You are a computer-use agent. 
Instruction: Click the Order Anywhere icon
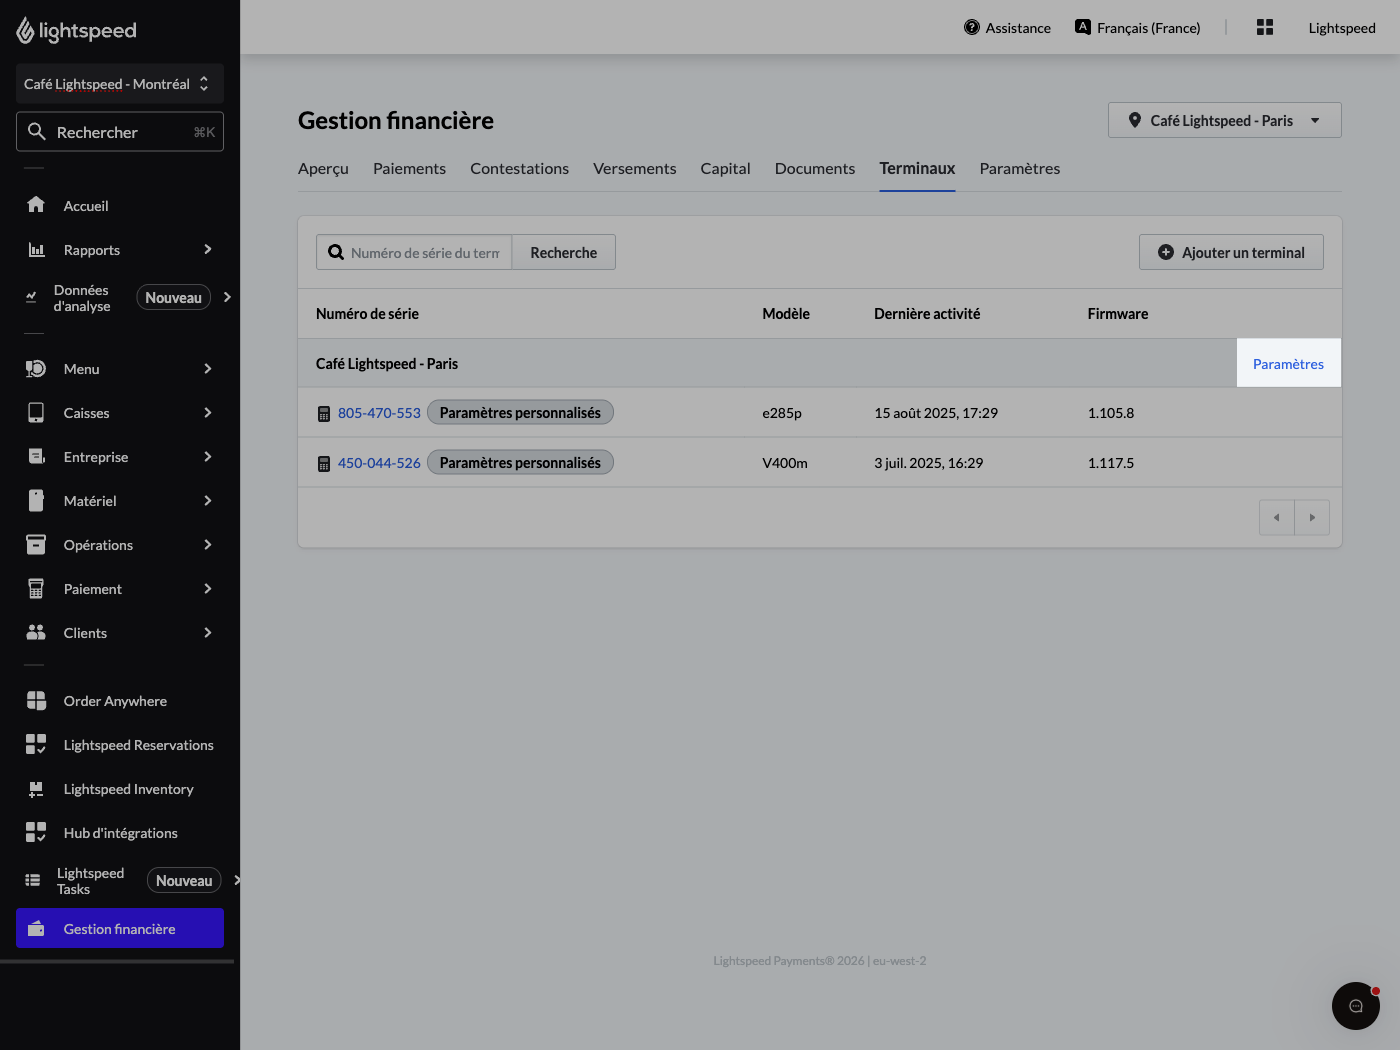(x=36, y=701)
